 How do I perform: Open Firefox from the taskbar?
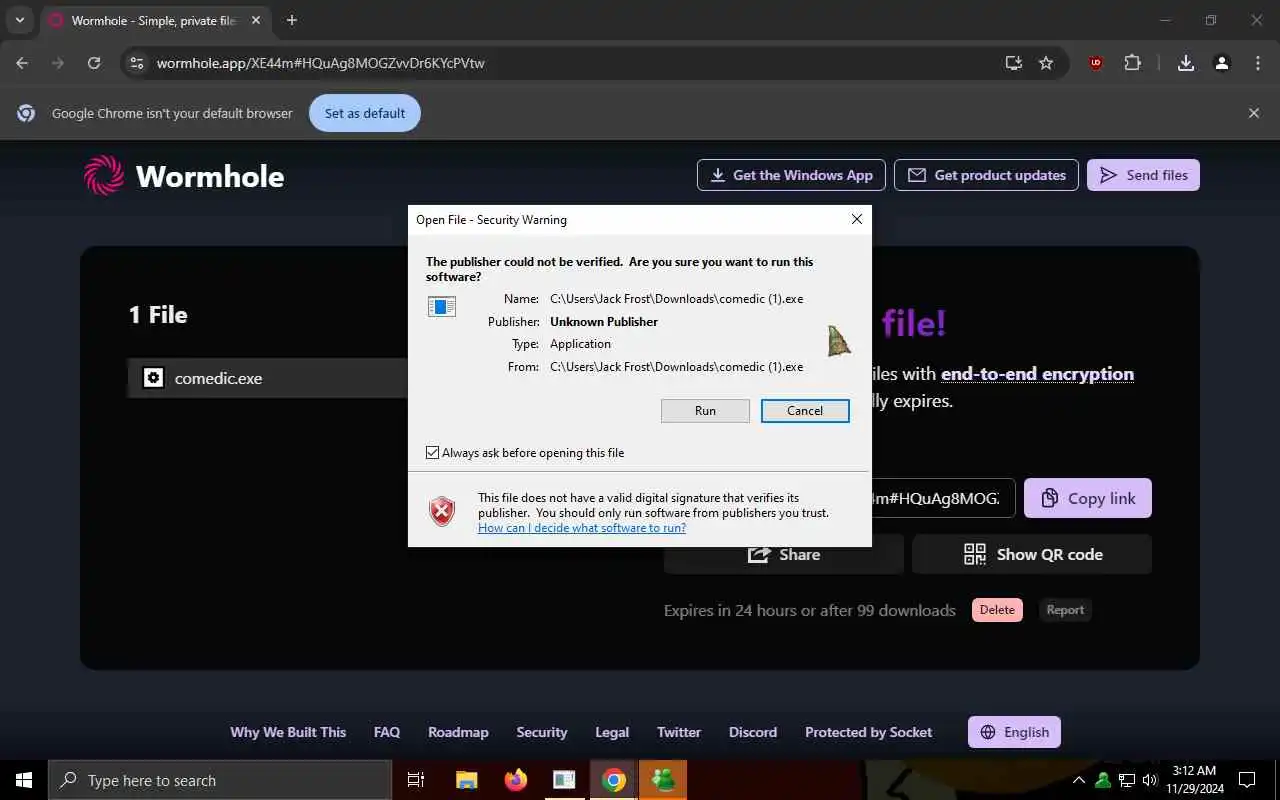tap(515, 780)
